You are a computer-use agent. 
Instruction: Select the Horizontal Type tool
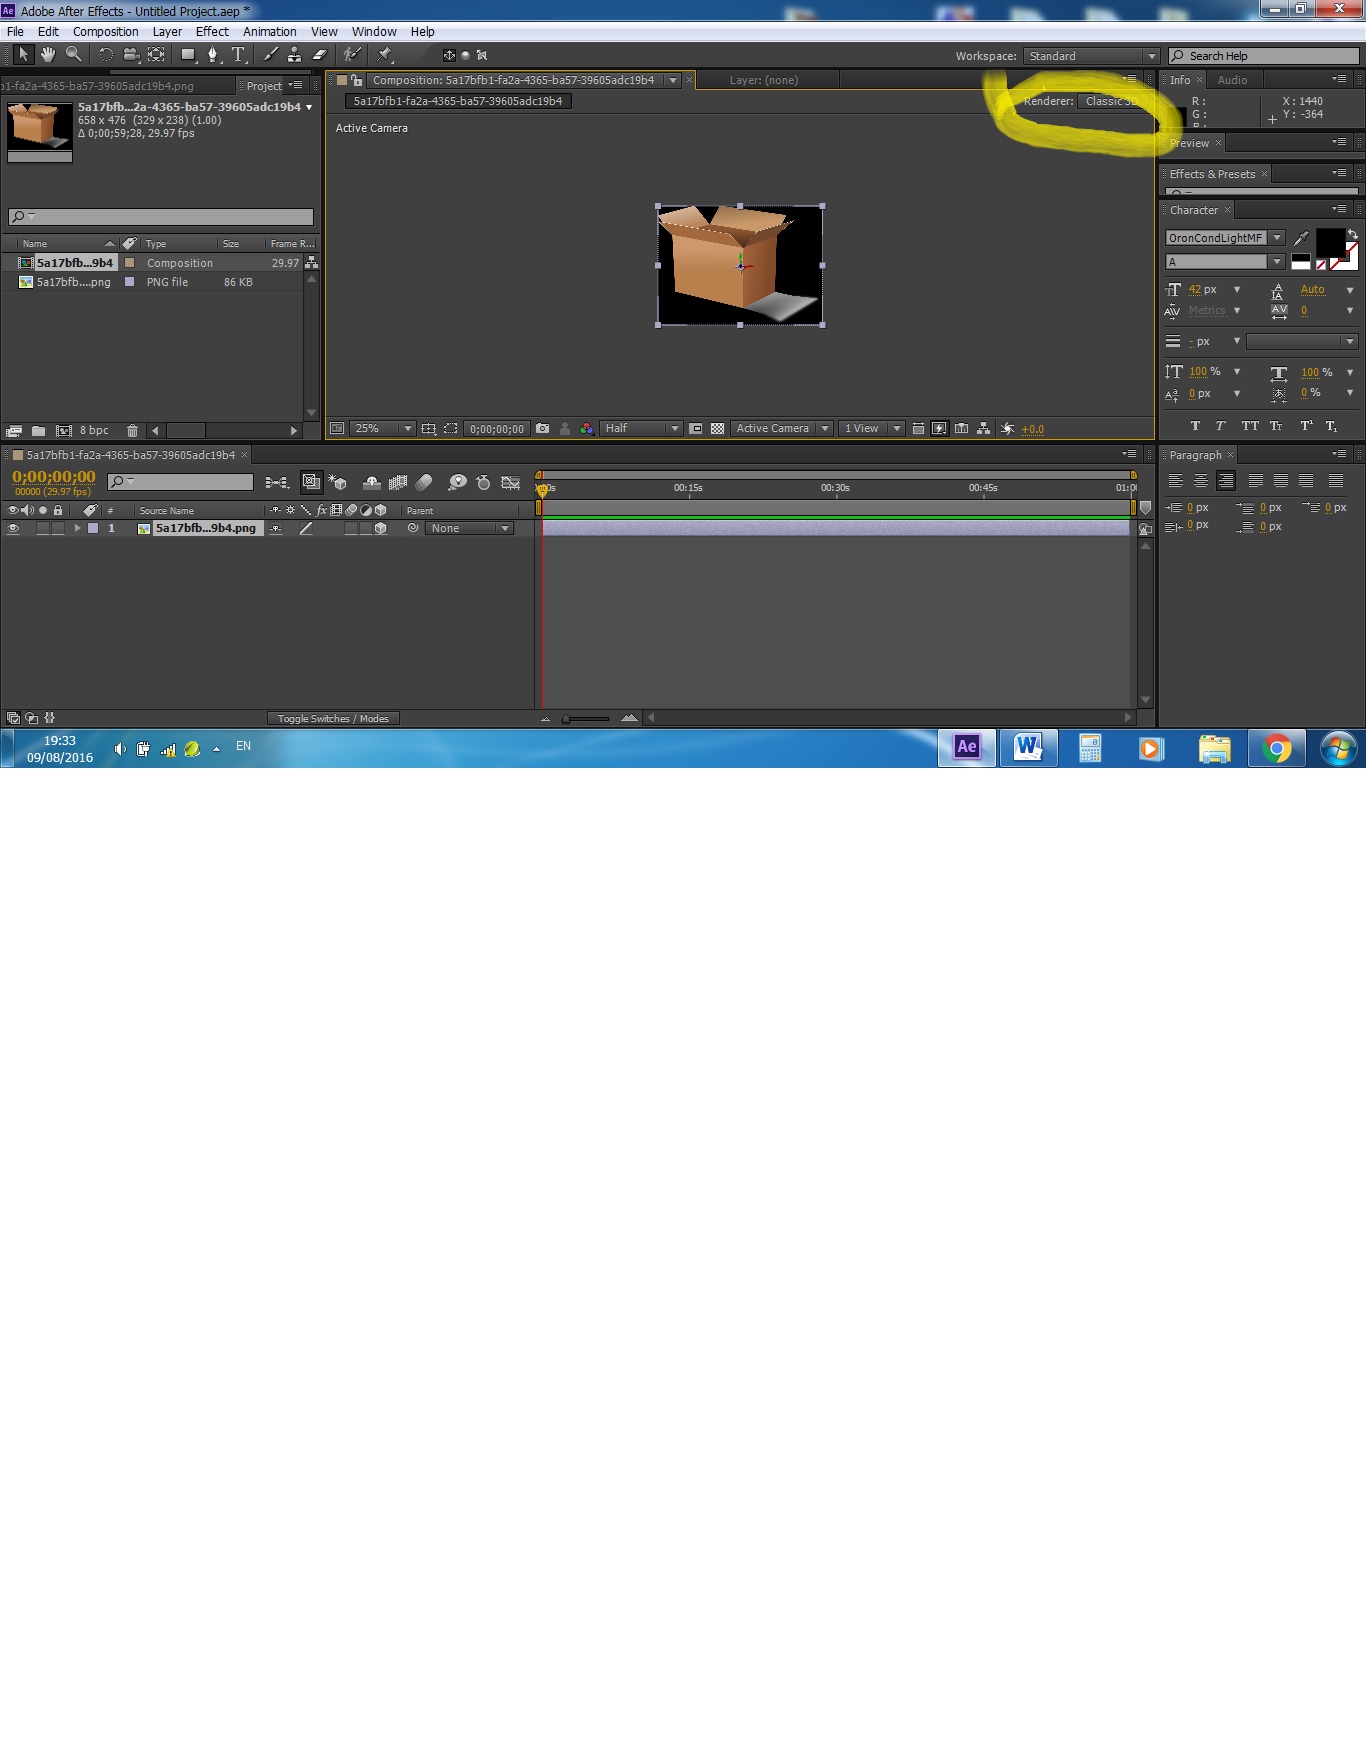[x=238, y=55]
